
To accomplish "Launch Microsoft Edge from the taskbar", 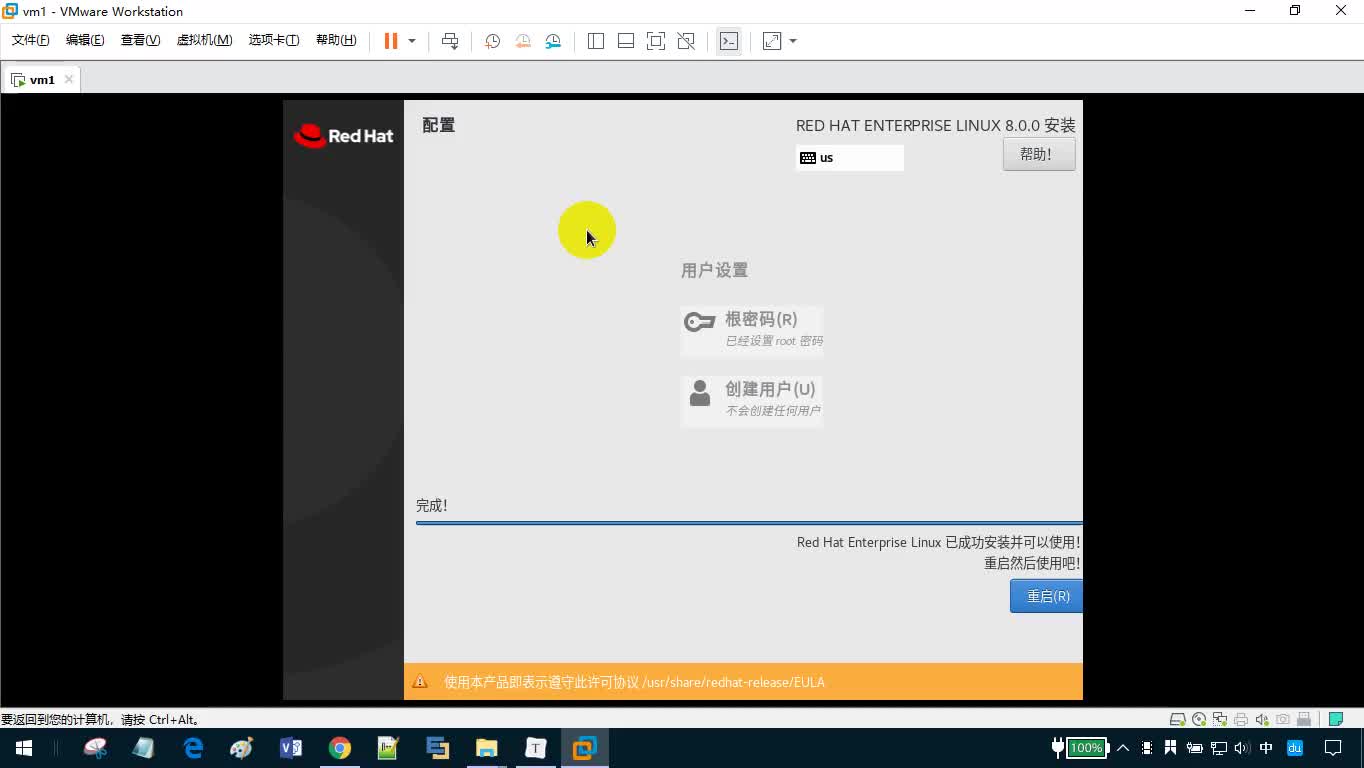I will pos(193,748).
